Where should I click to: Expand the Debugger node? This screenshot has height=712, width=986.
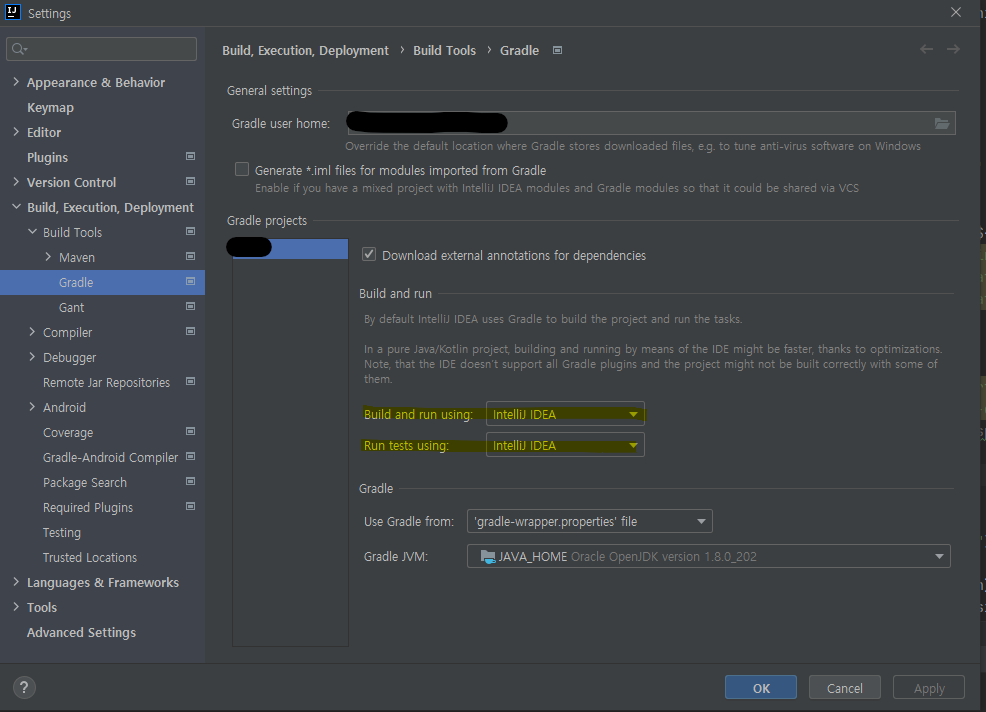(x=33, y=357)
